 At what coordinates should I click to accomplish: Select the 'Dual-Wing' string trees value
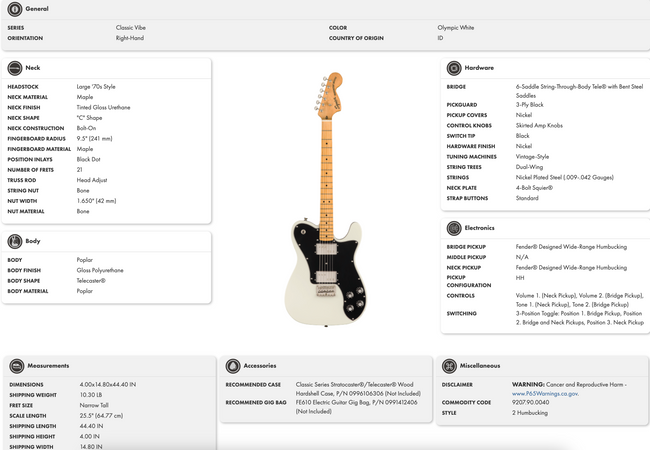pos(529,167)
